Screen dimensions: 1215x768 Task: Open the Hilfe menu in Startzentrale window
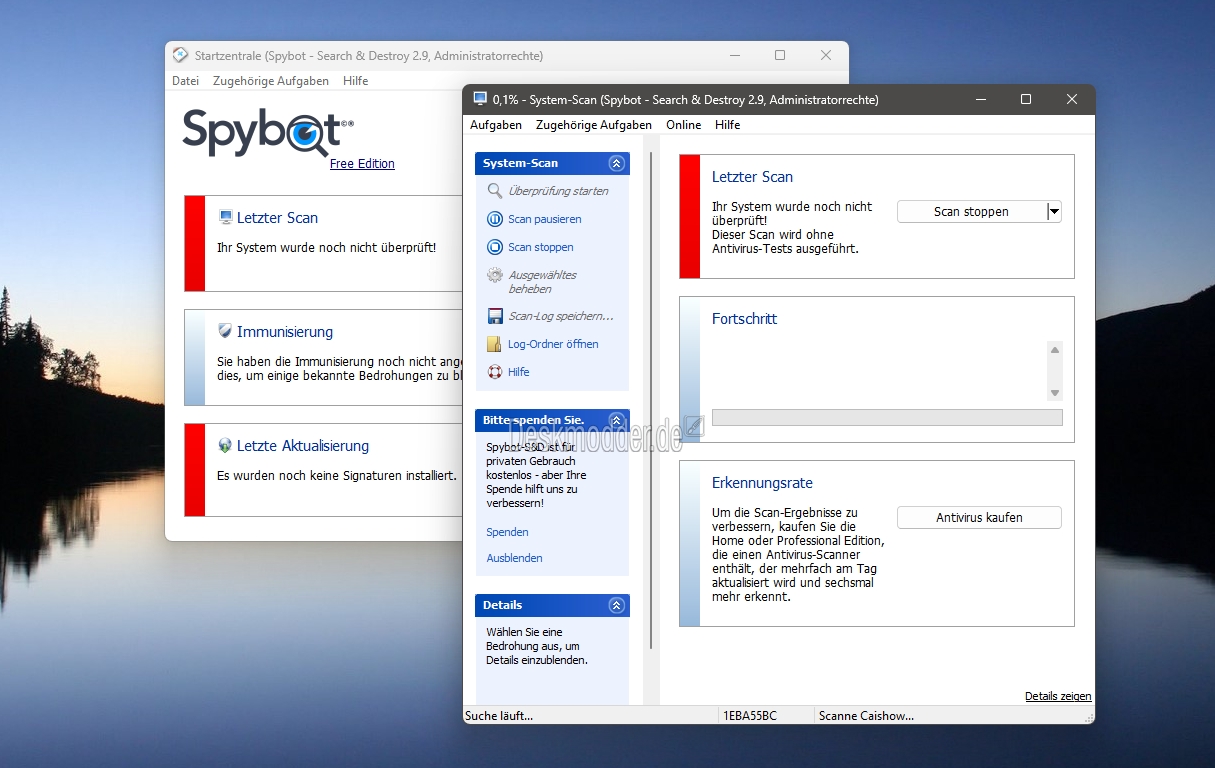point(355,81)
